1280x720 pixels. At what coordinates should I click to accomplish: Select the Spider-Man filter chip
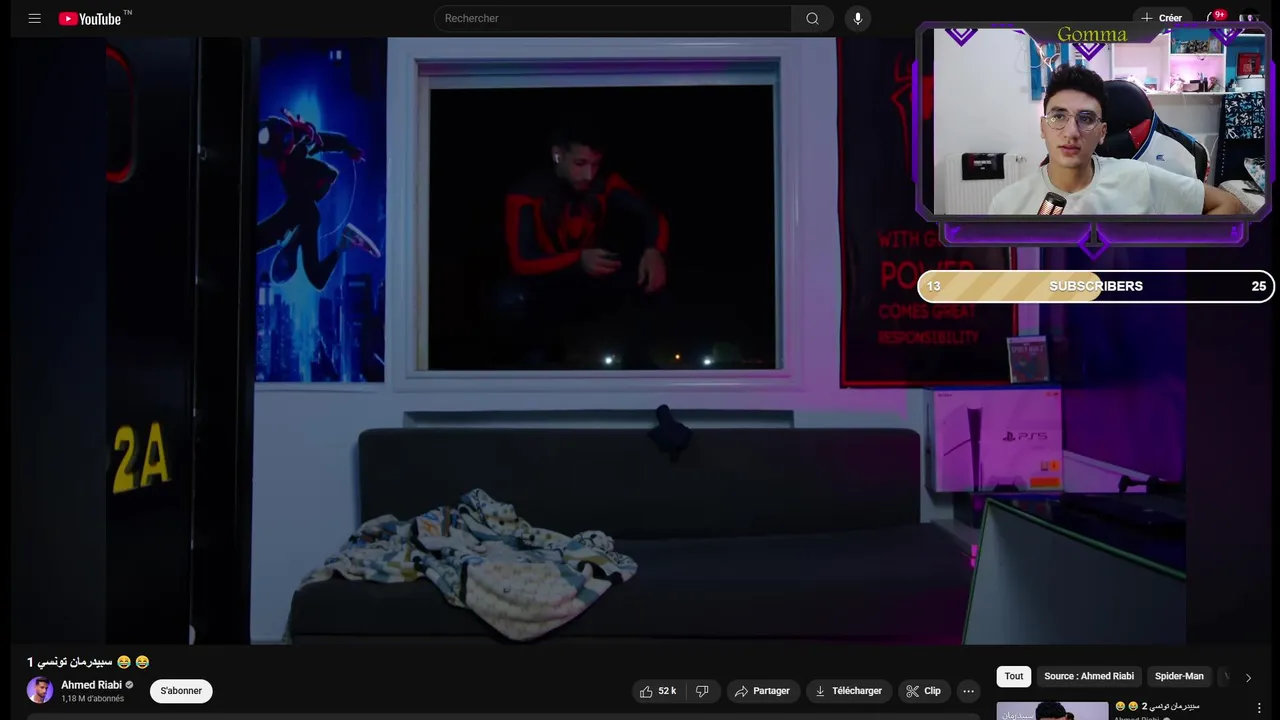1179,676
